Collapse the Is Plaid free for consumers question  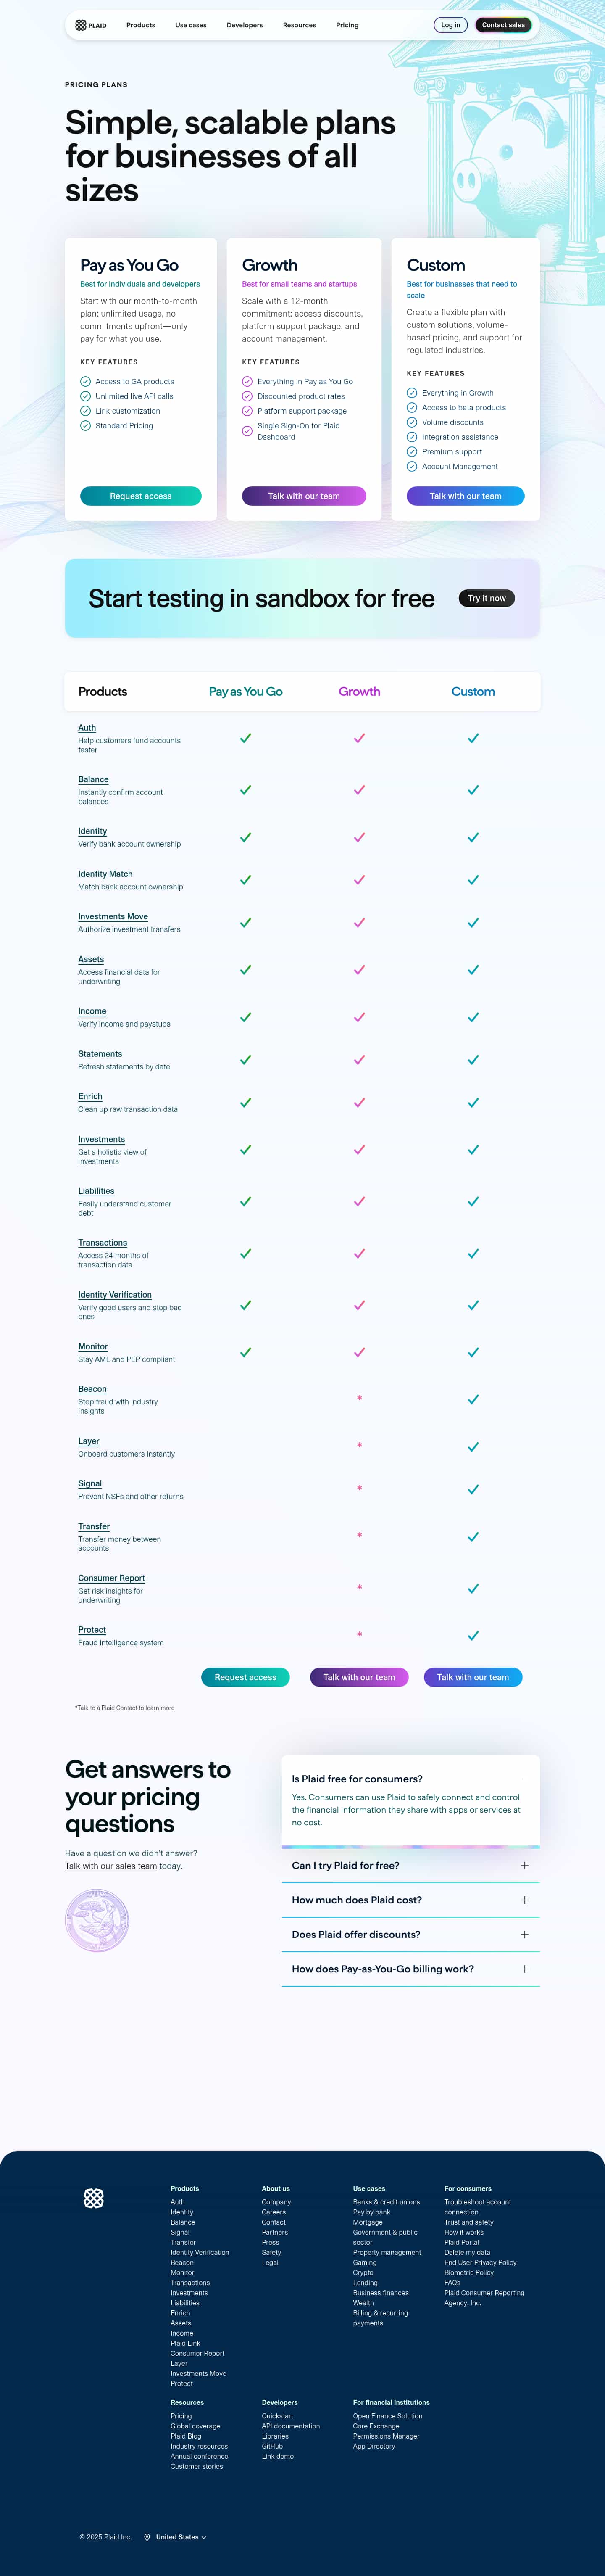524,1779
